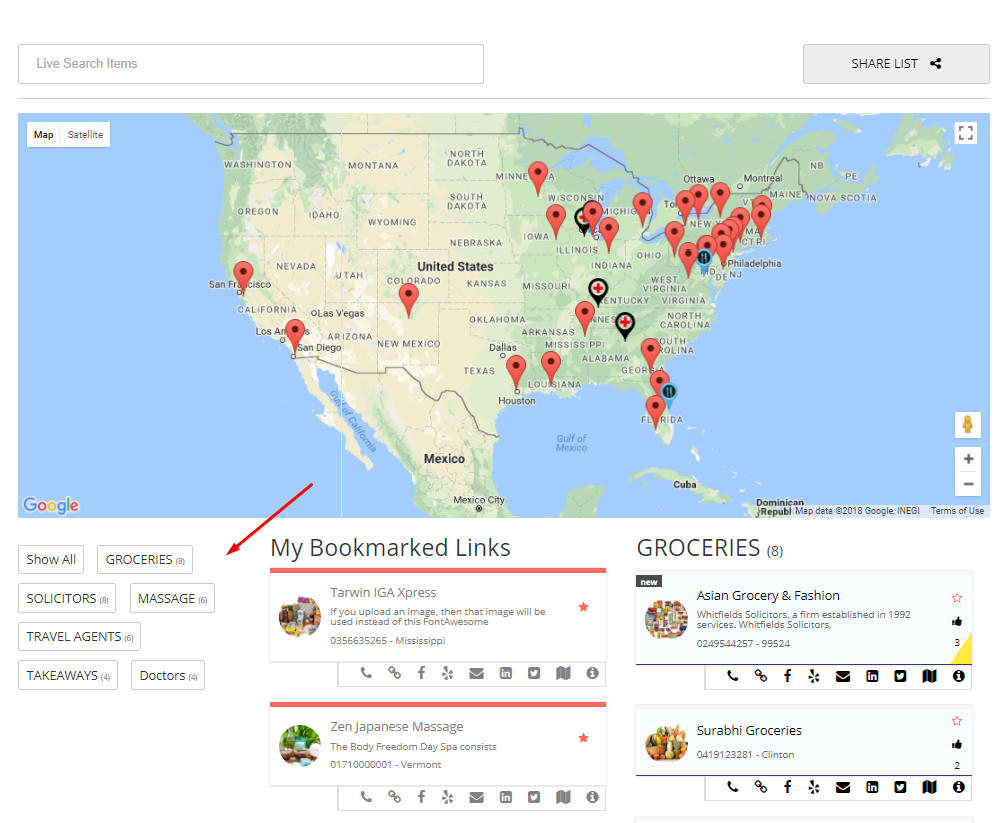Select the Show All filter button
The image size is (1003, 823).
click(51, 560)
